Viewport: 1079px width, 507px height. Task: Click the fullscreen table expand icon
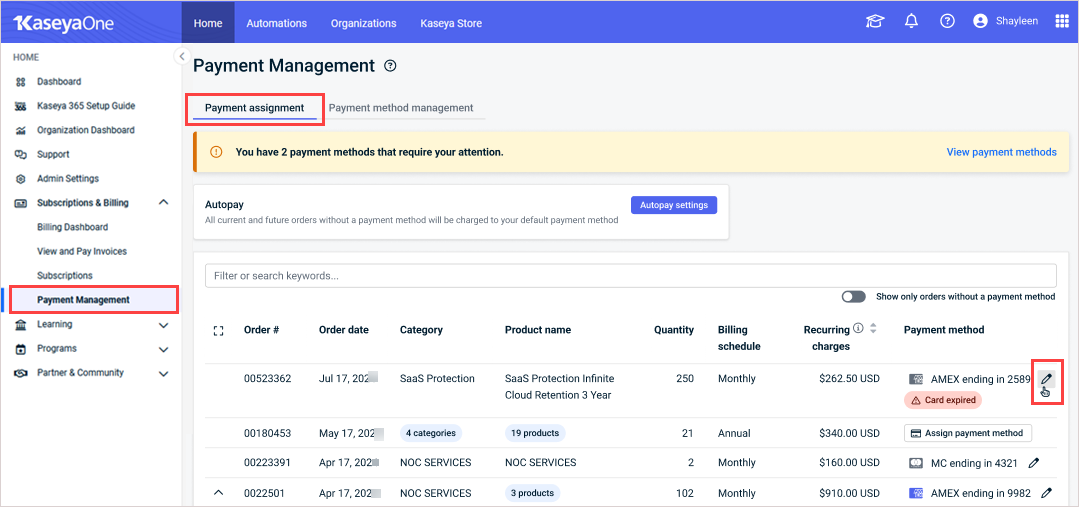(219, 331)
